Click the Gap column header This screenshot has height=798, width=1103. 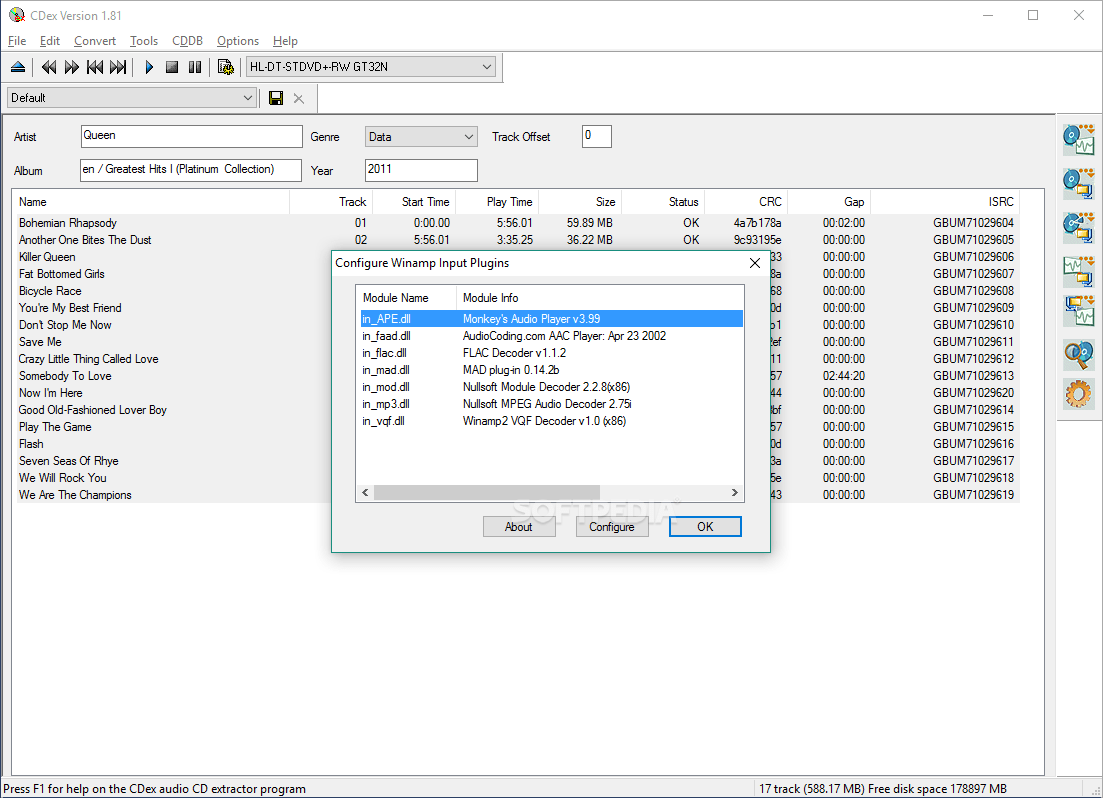829,202
